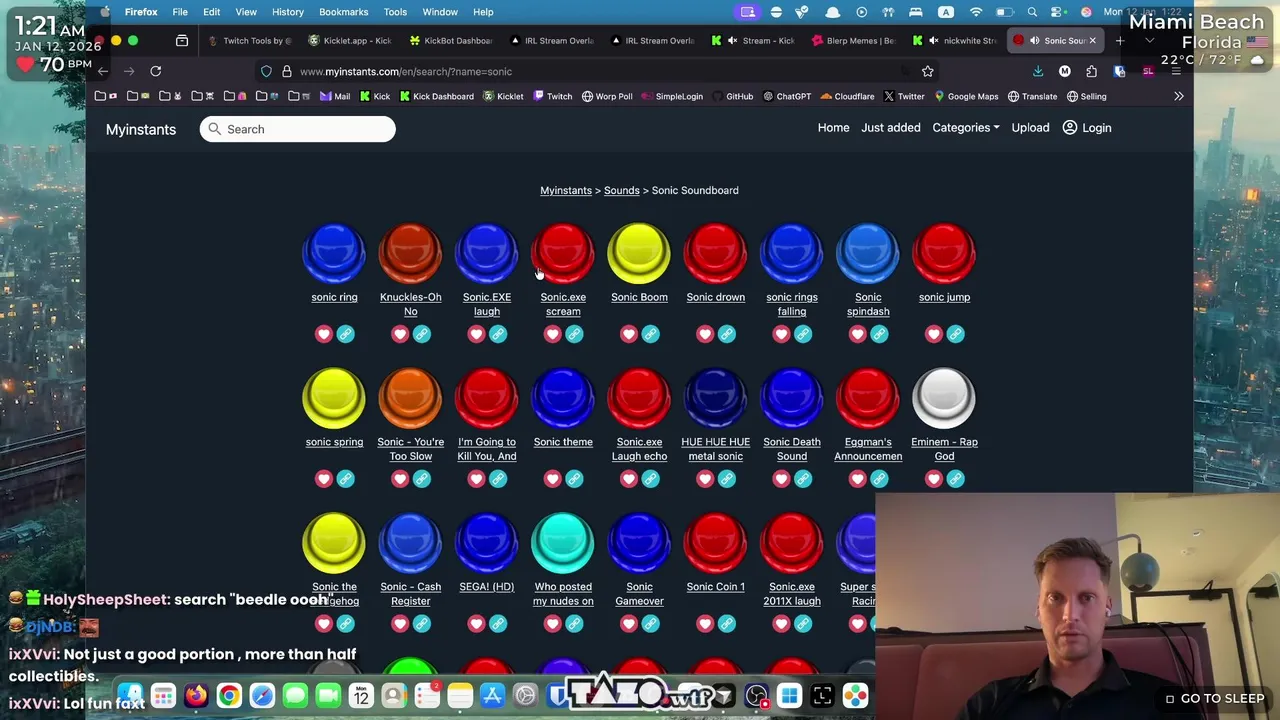Screen dimensions: 1280x720
Task: Click the magnifier icon in Myinstants search
Action: 214,129
